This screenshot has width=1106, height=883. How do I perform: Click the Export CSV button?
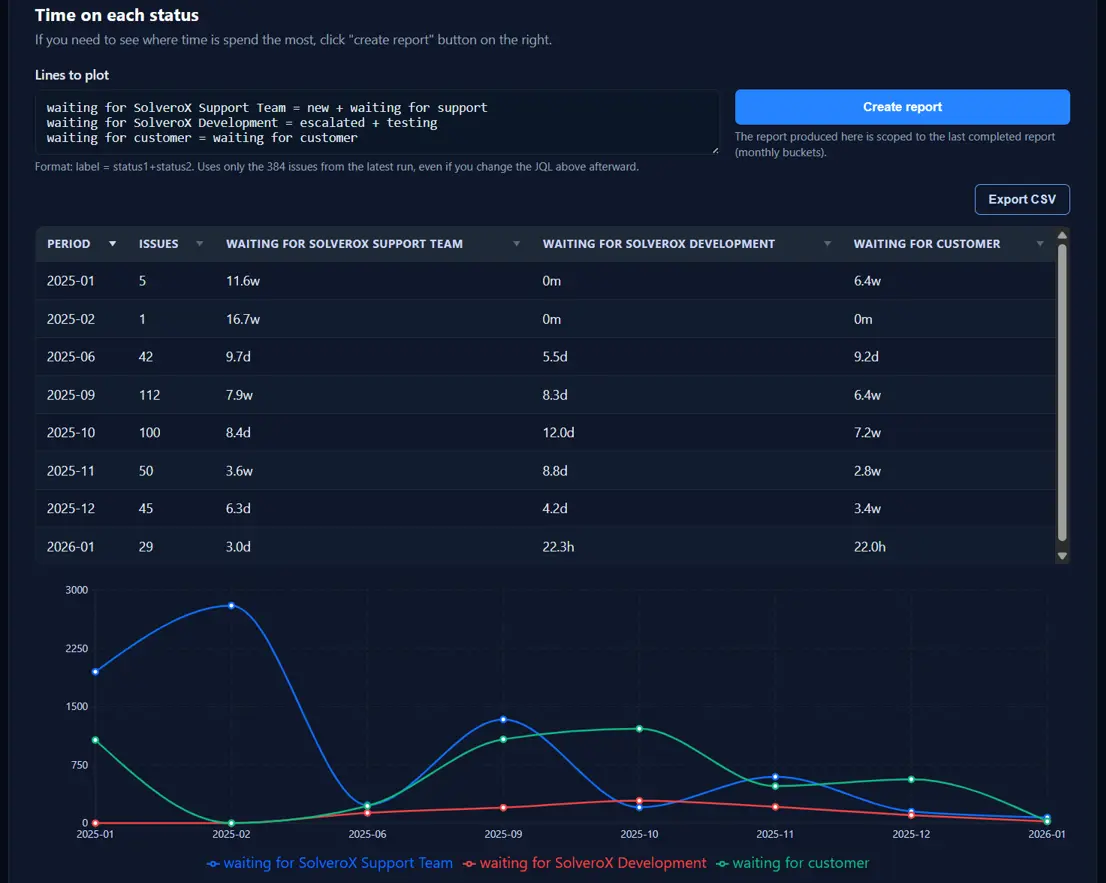pyautogui.click(x=1022, y=199)
